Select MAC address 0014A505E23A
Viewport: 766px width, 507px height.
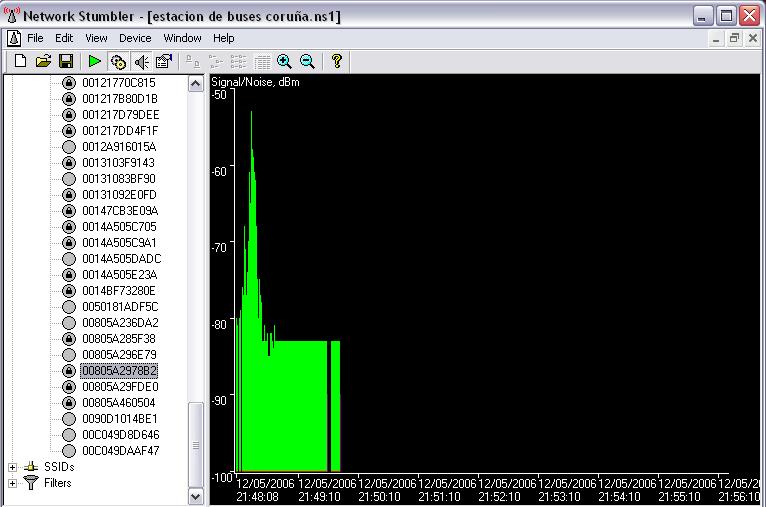120,275
